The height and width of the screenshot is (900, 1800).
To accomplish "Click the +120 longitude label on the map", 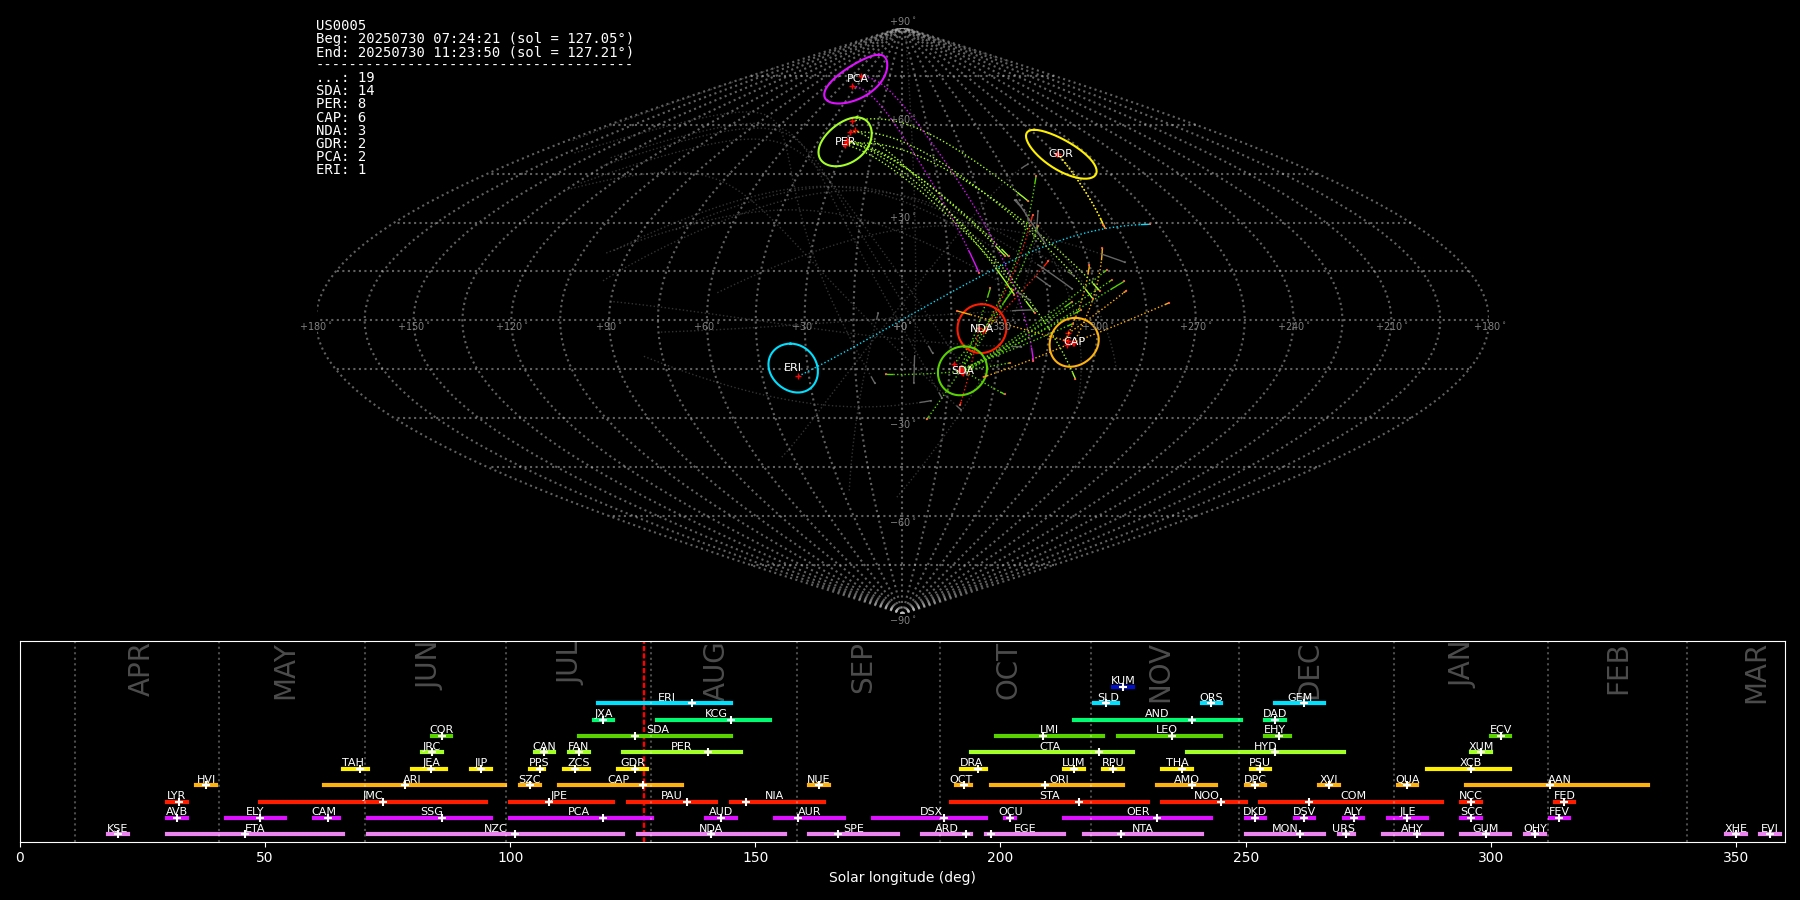I will click(x=509, y=327).
